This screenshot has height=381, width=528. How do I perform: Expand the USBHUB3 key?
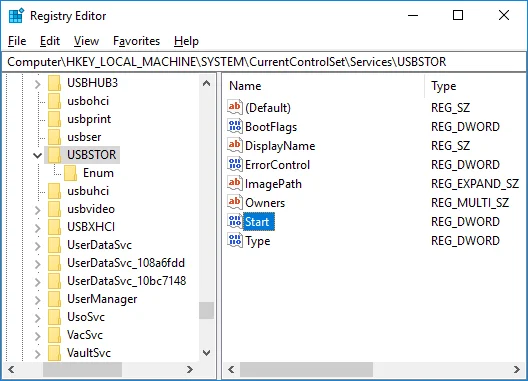click(x=37, y=84)
